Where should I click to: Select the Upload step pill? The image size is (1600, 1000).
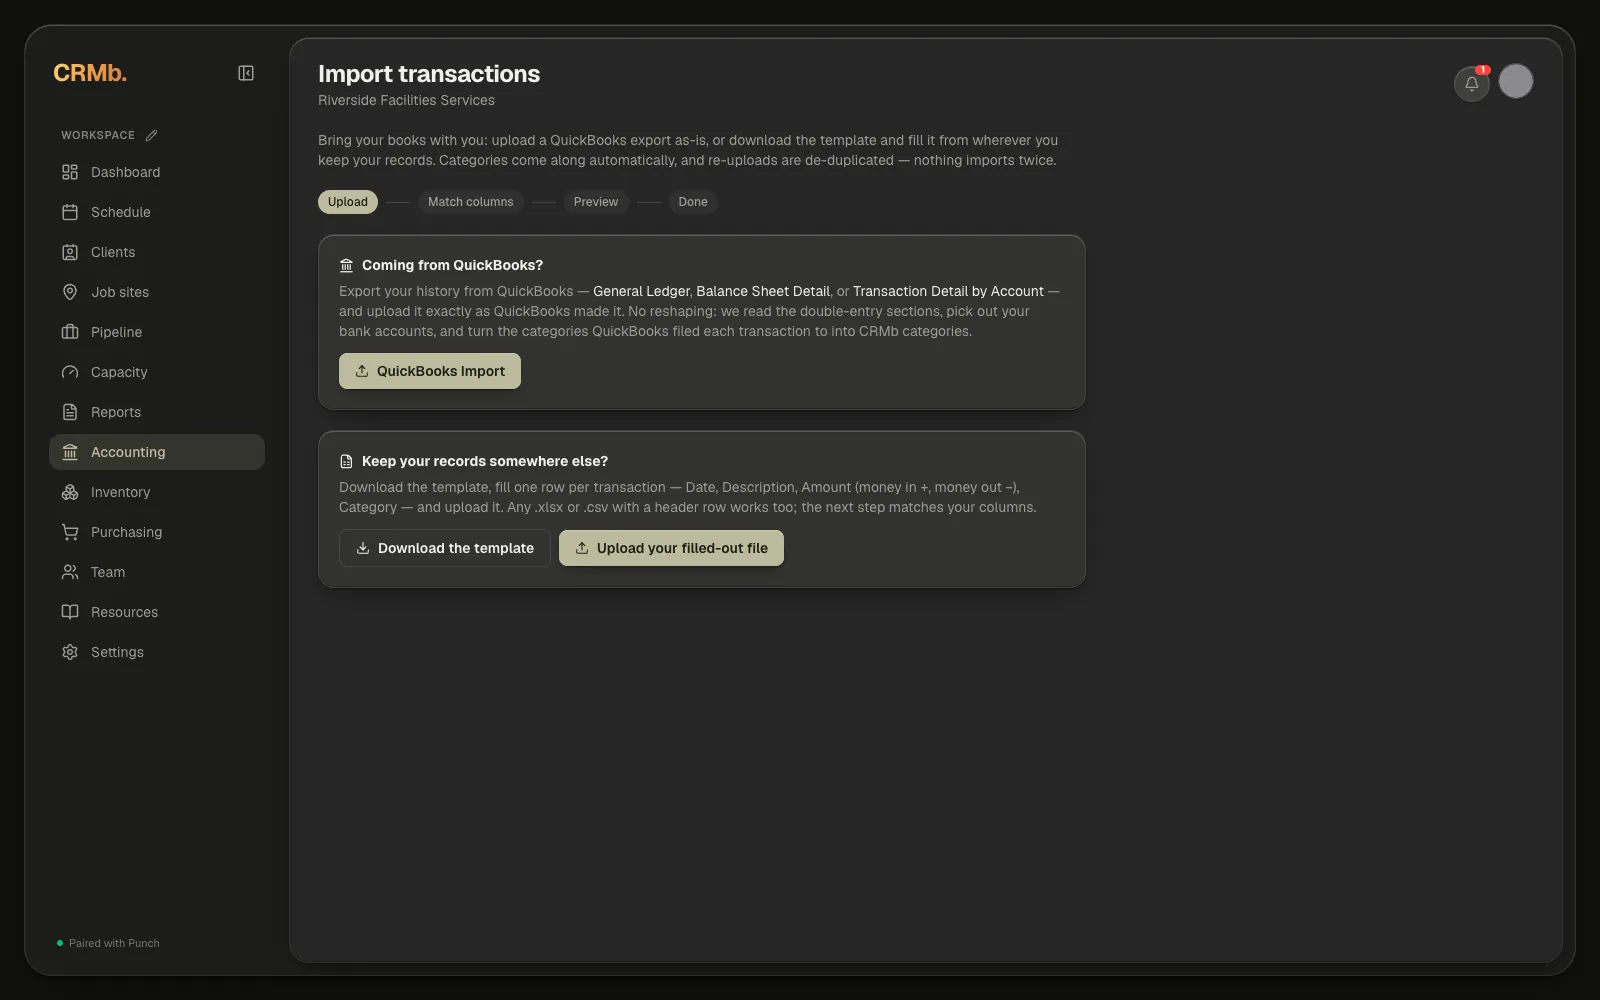click(348, 202)
